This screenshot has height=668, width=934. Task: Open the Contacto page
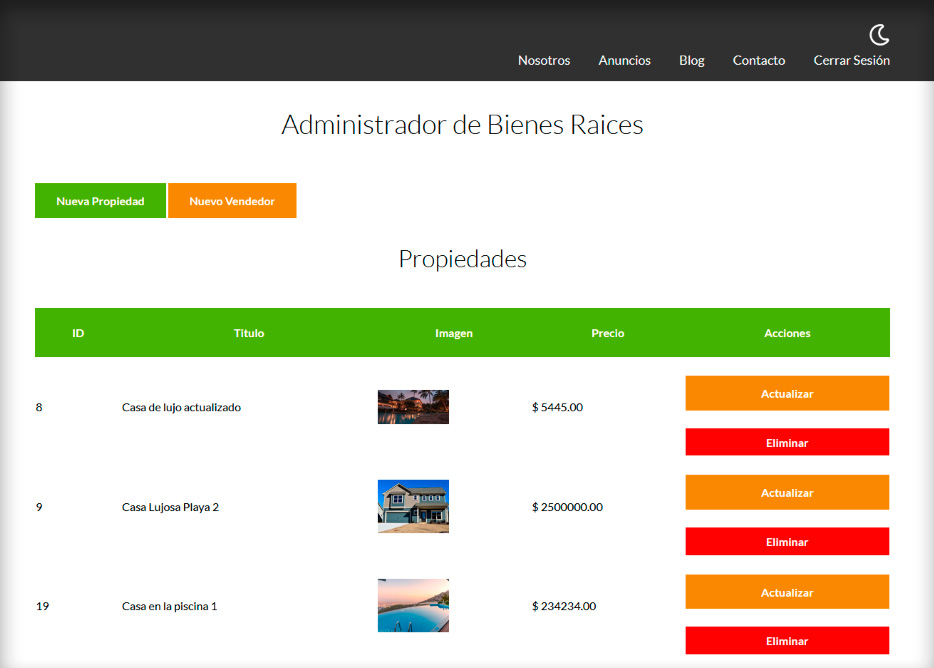coord(758,60)
